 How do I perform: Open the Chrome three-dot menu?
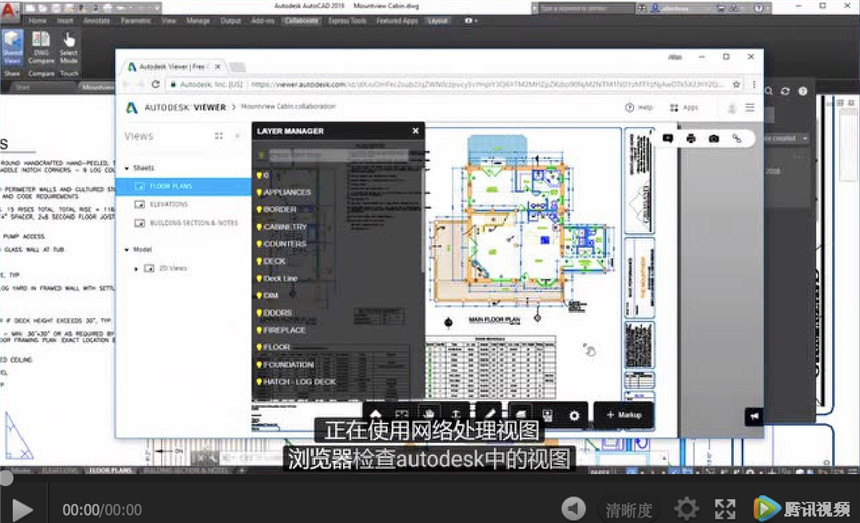(x=754, y=84)
